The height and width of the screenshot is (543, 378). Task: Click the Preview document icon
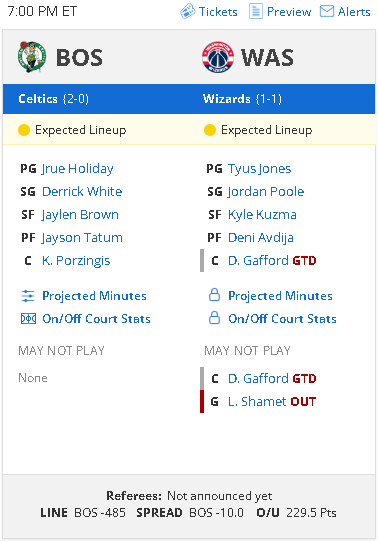(x=256, y=11)
